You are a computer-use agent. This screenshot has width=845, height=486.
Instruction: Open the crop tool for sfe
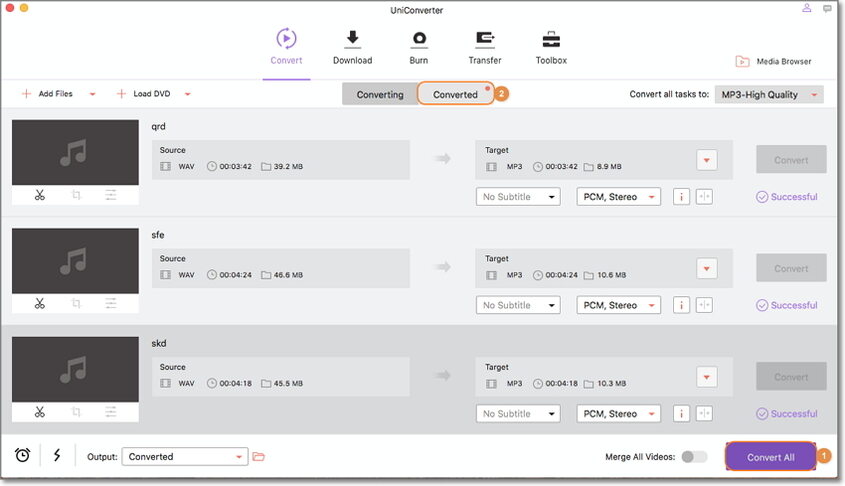coord(76,304)
